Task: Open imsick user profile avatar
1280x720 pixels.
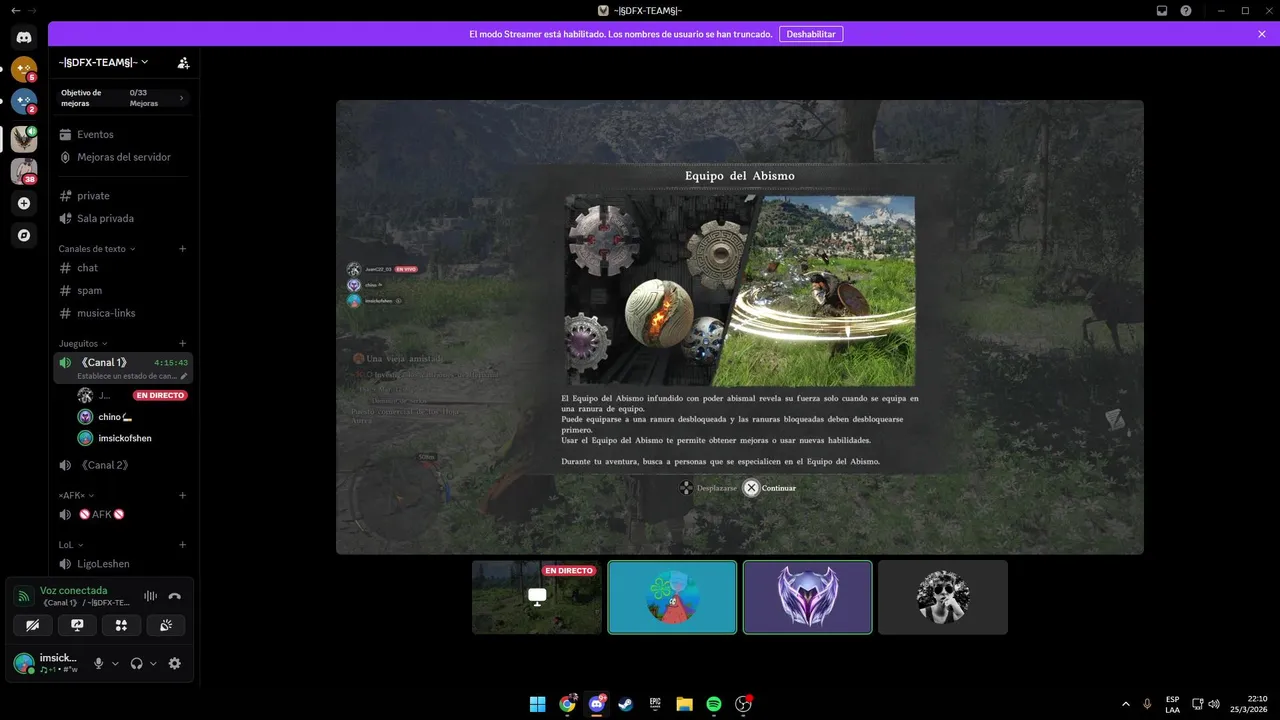Action: [x=24, y=663]
